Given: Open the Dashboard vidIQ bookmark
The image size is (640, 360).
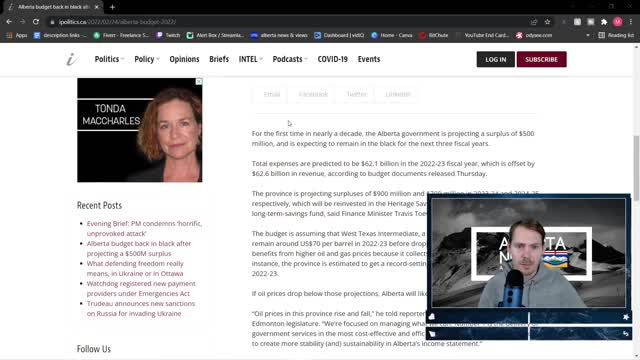Looking at the screenshot, I should click(x=339, y=36).
